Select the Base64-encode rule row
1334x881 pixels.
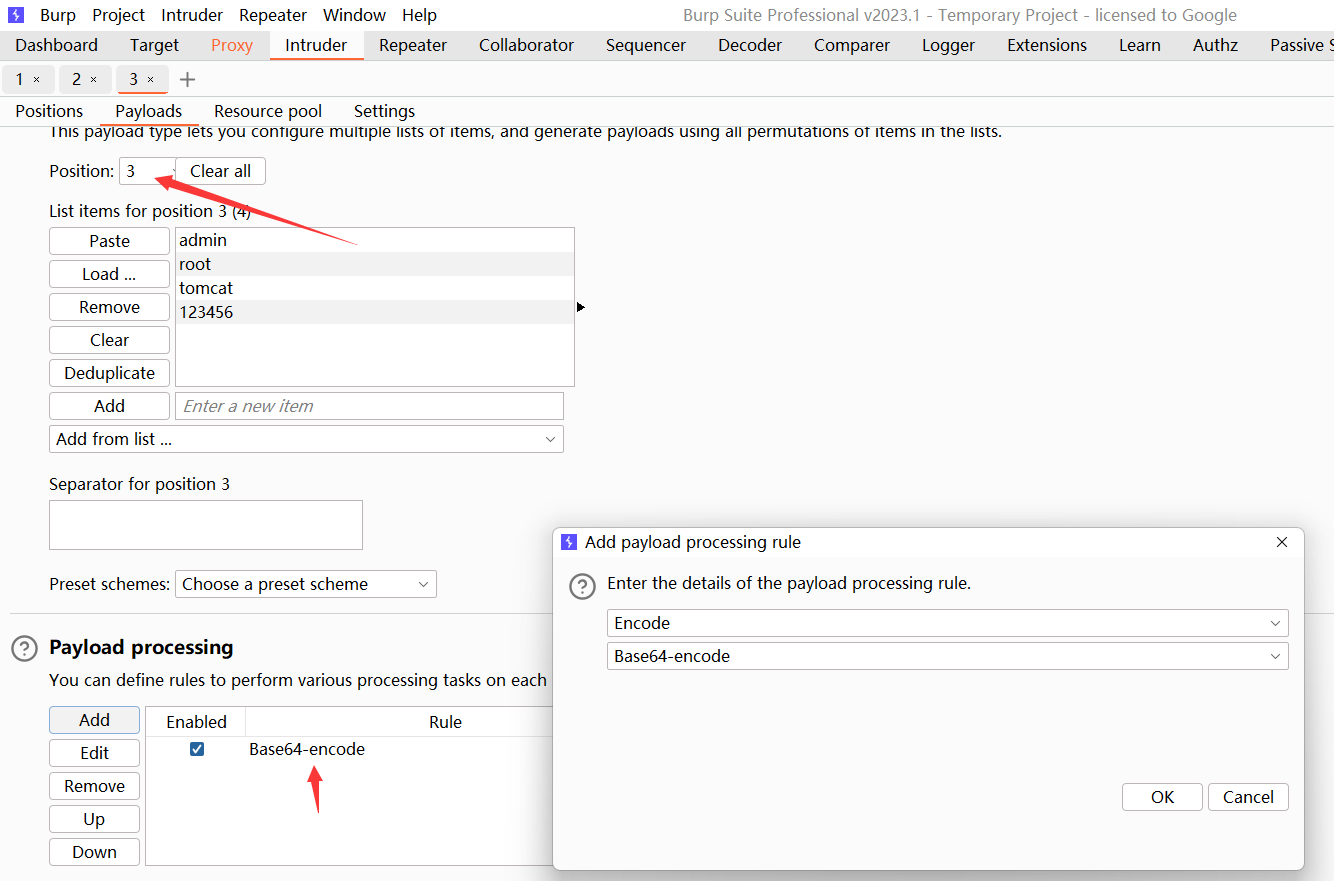pos(349,749)
